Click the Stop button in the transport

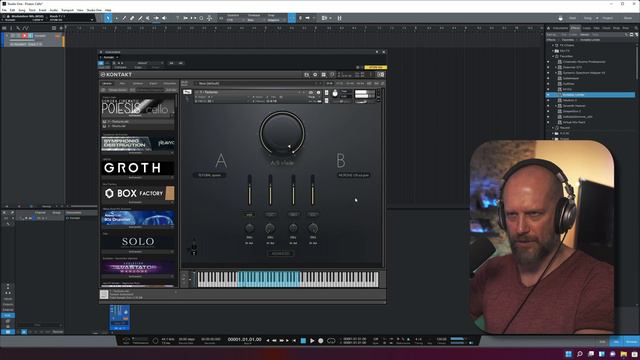click(x=303, y=340)
